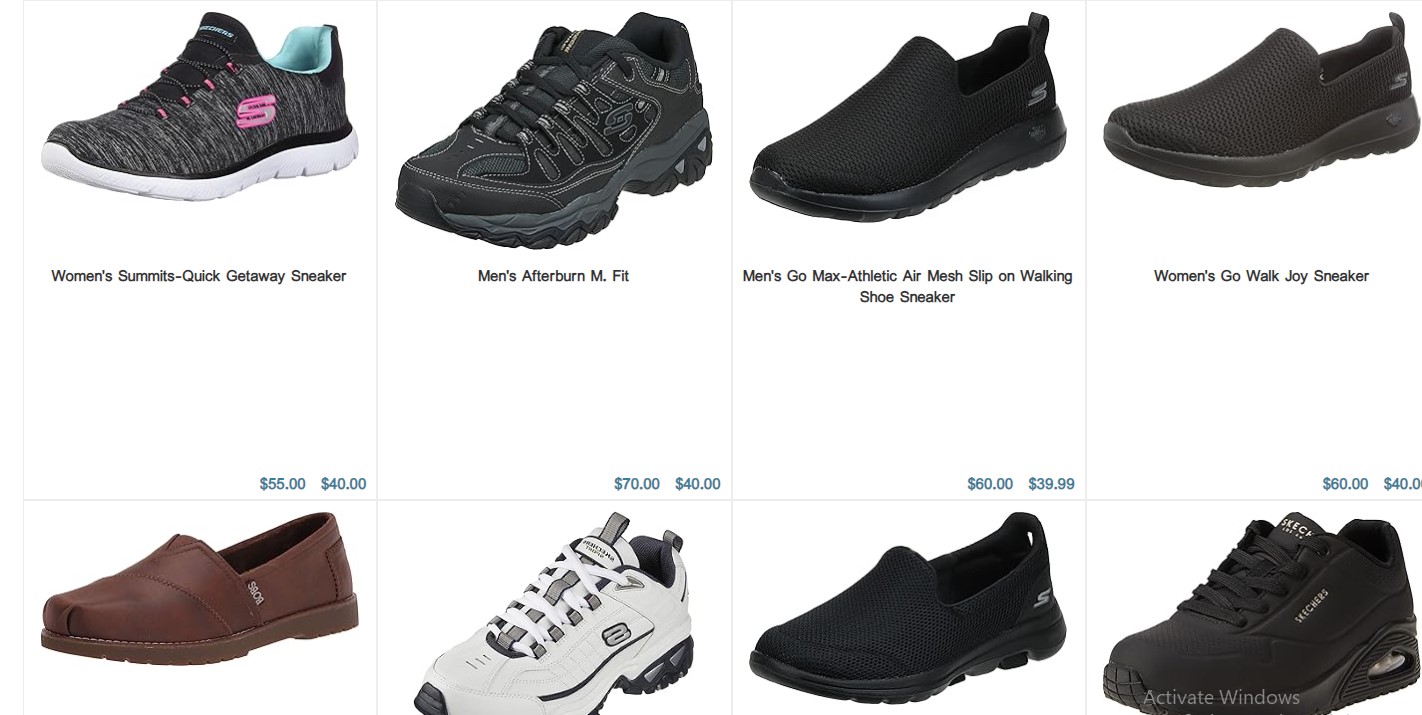Select the white and navy sneaker image
Screen dimensions: 1422x715
pos(553,613)
